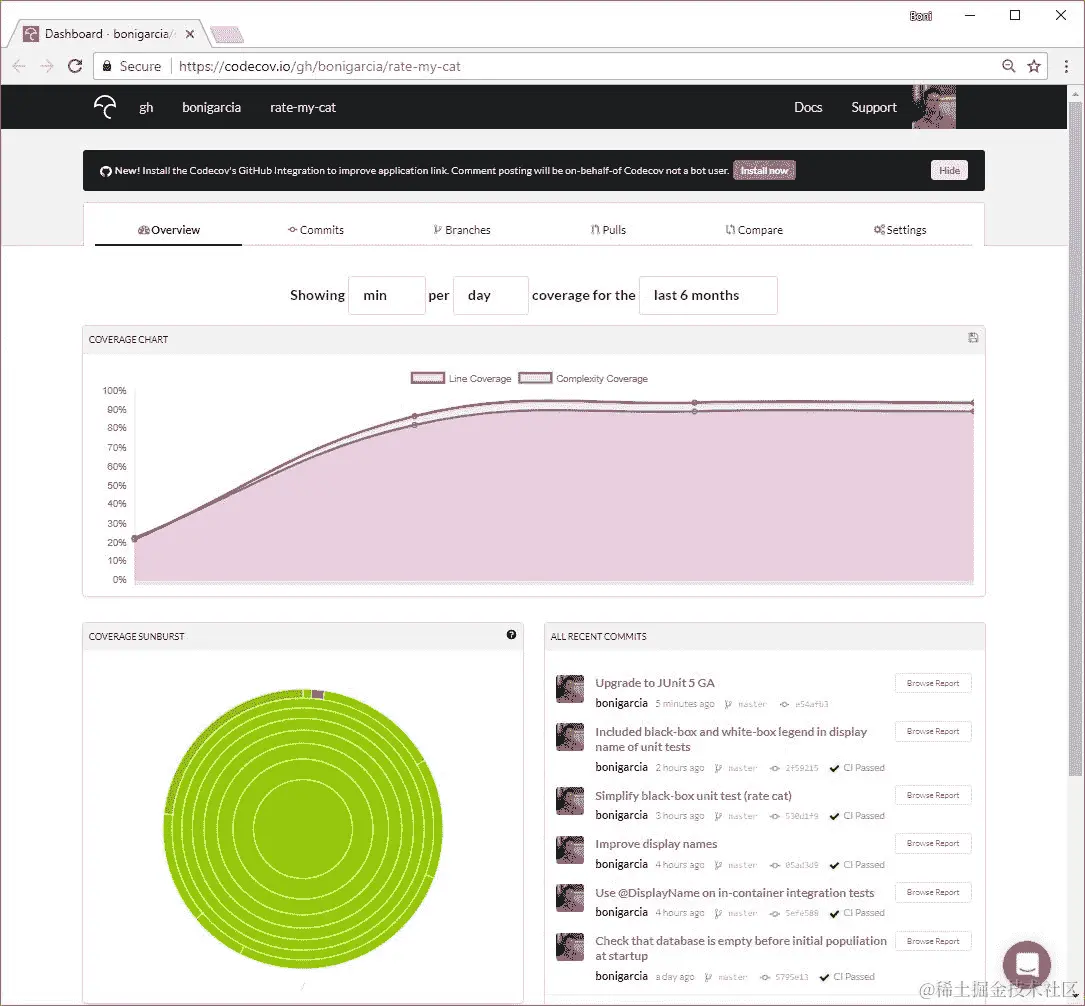This screenshot has width=1085, height=1006.
Task: Open the Coverage Sunburst help icon
Action: (511, 634)
